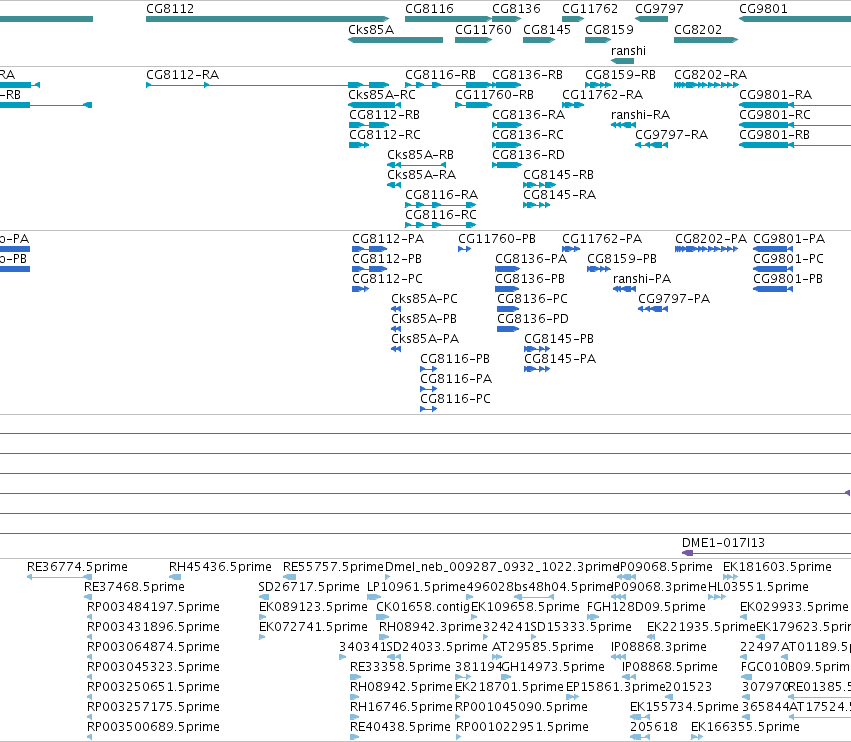Select the RH45436.5prime EST

[x=175, y=577]
